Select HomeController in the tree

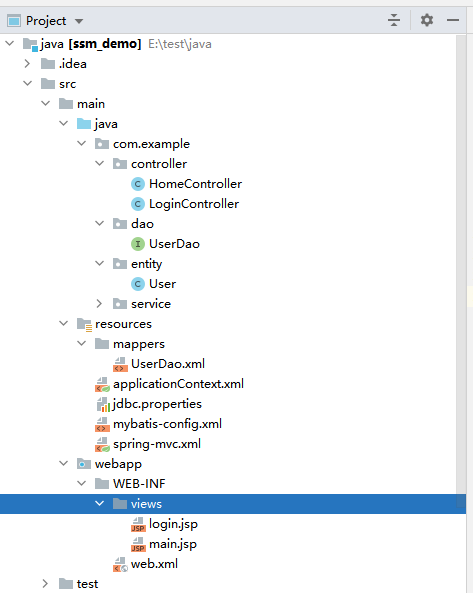click(195, 184)
